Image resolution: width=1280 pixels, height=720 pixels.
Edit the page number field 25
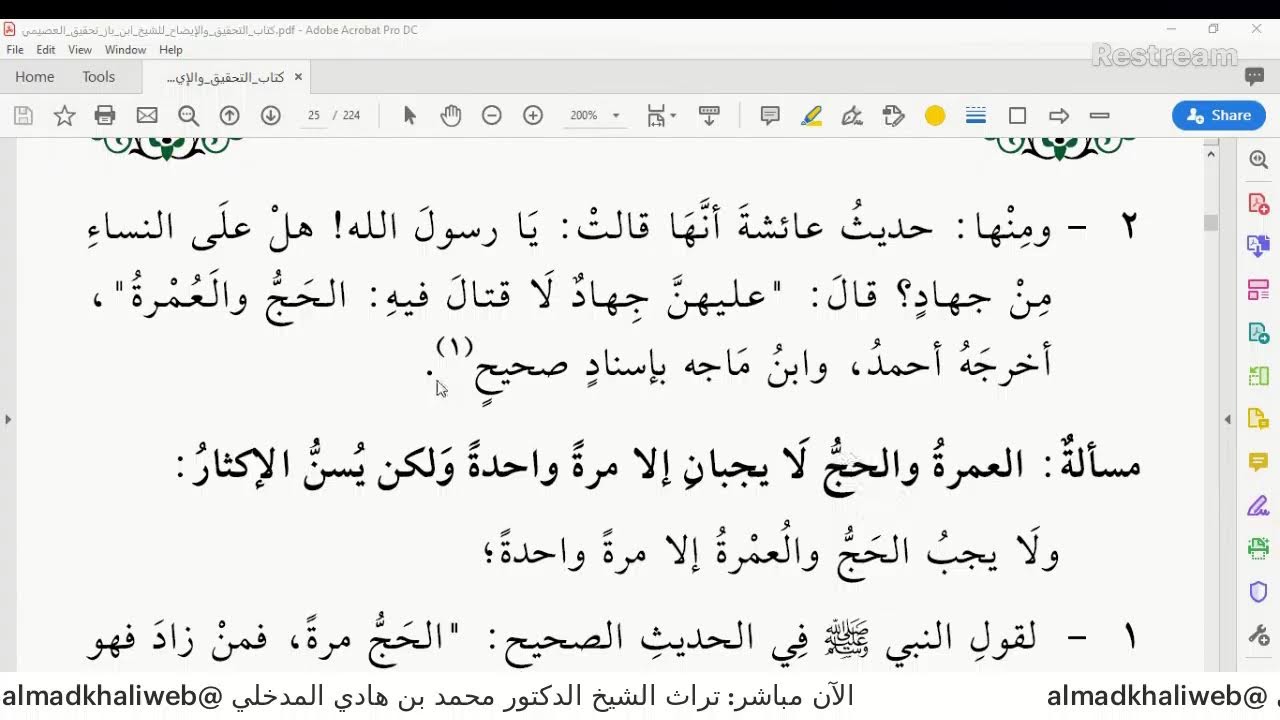coord(314,116)
